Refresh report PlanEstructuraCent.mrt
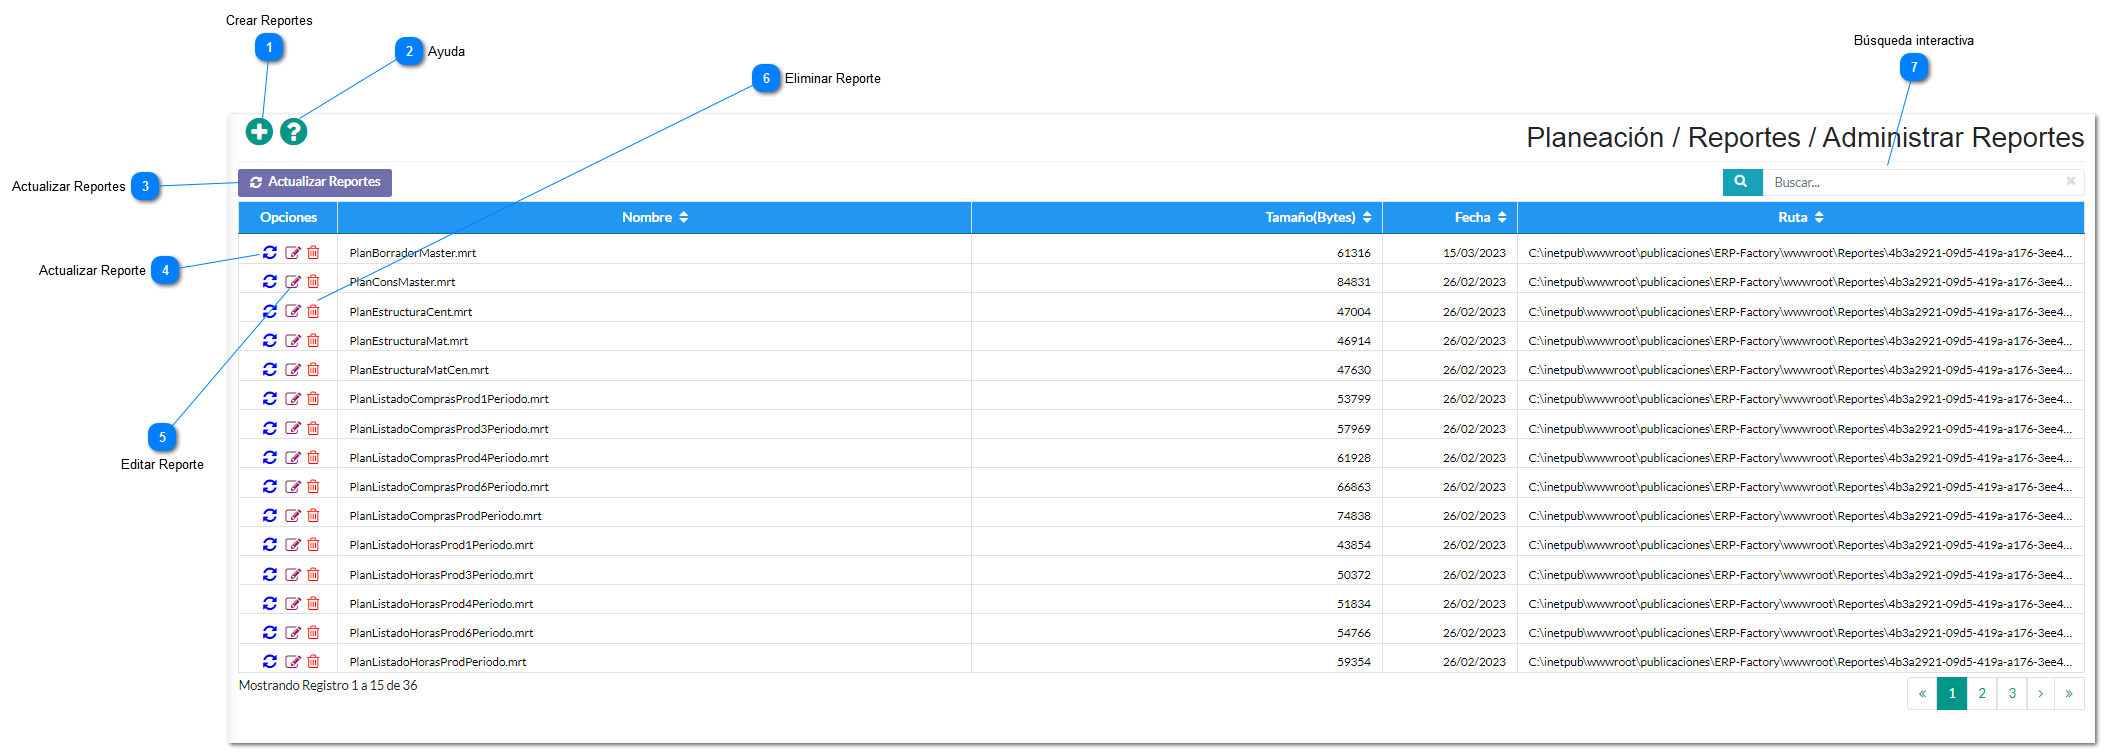The width and height of the screenshot is (2104, 752). (x=270, y=311)
